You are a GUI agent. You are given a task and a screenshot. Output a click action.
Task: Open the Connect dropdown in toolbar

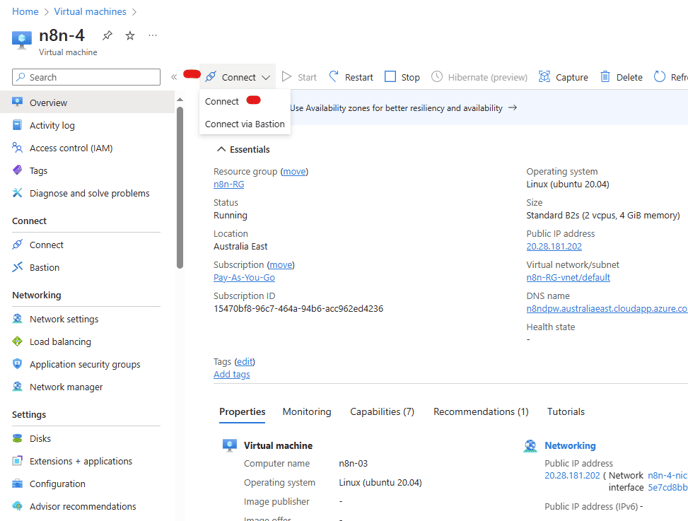point(239,77)
